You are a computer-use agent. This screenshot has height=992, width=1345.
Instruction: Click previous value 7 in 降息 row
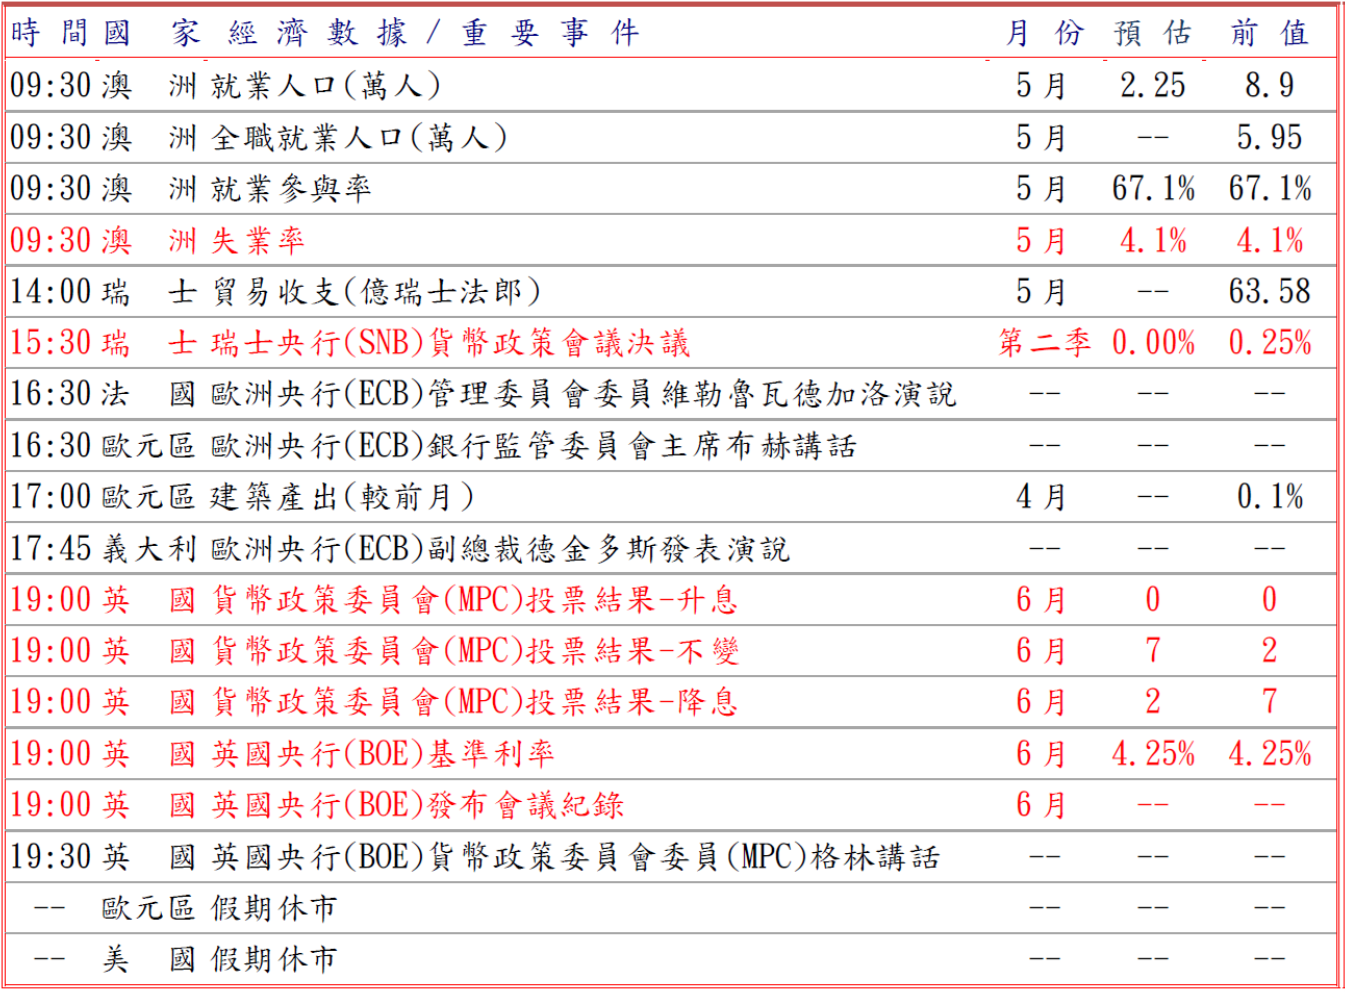[1269, 702]
